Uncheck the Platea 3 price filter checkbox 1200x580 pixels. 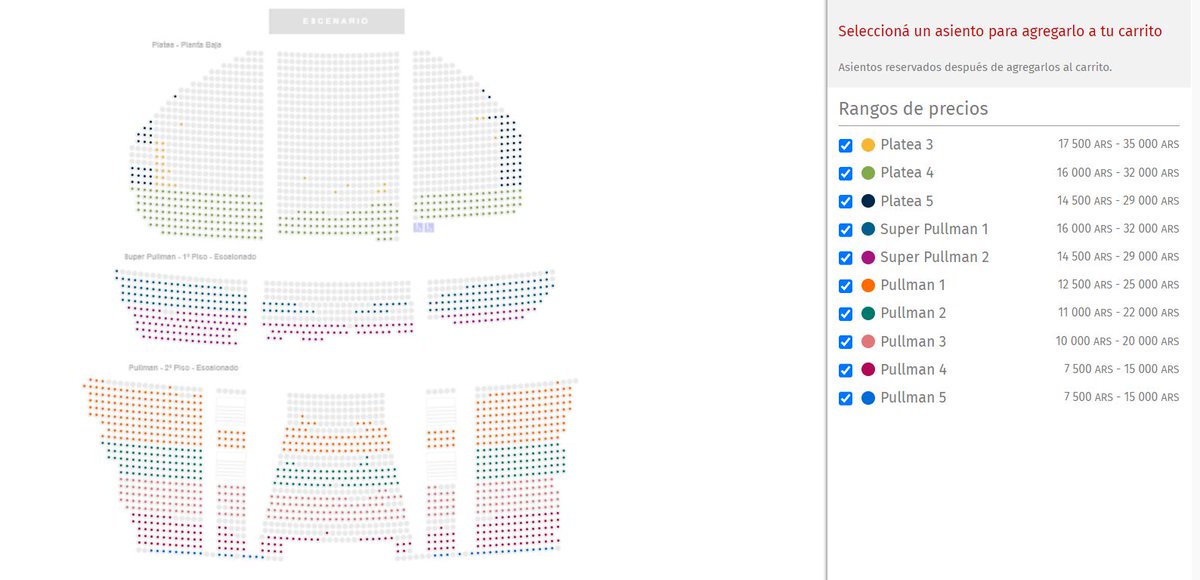pyautogui.click(x=845, y=145)
